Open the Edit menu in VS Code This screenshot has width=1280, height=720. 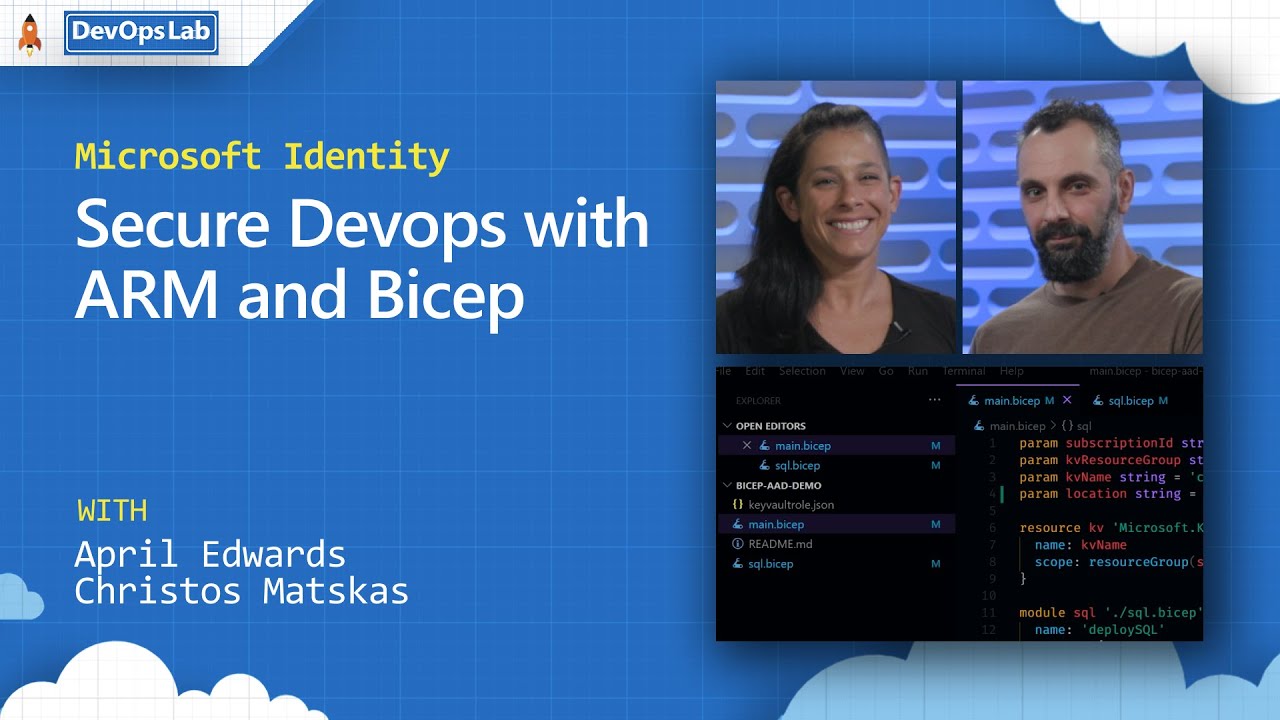click(755, 371)
